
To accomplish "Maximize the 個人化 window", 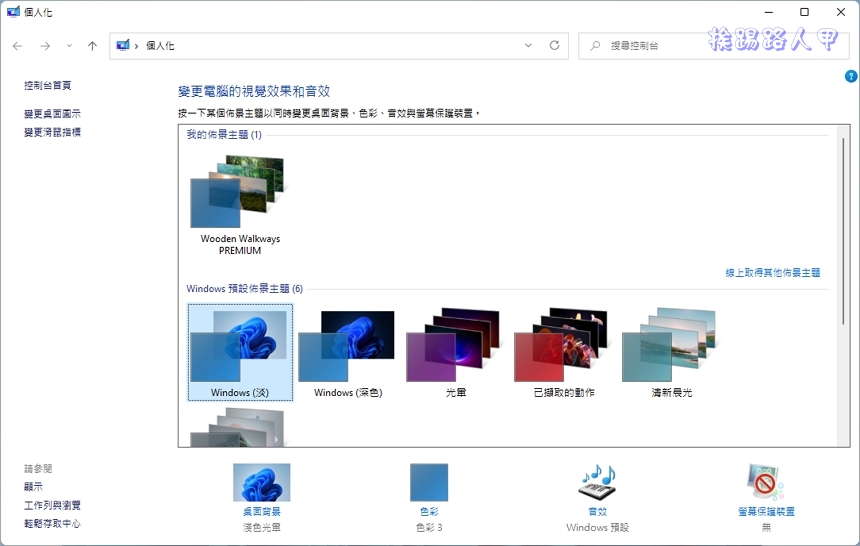I will point(804,12).
